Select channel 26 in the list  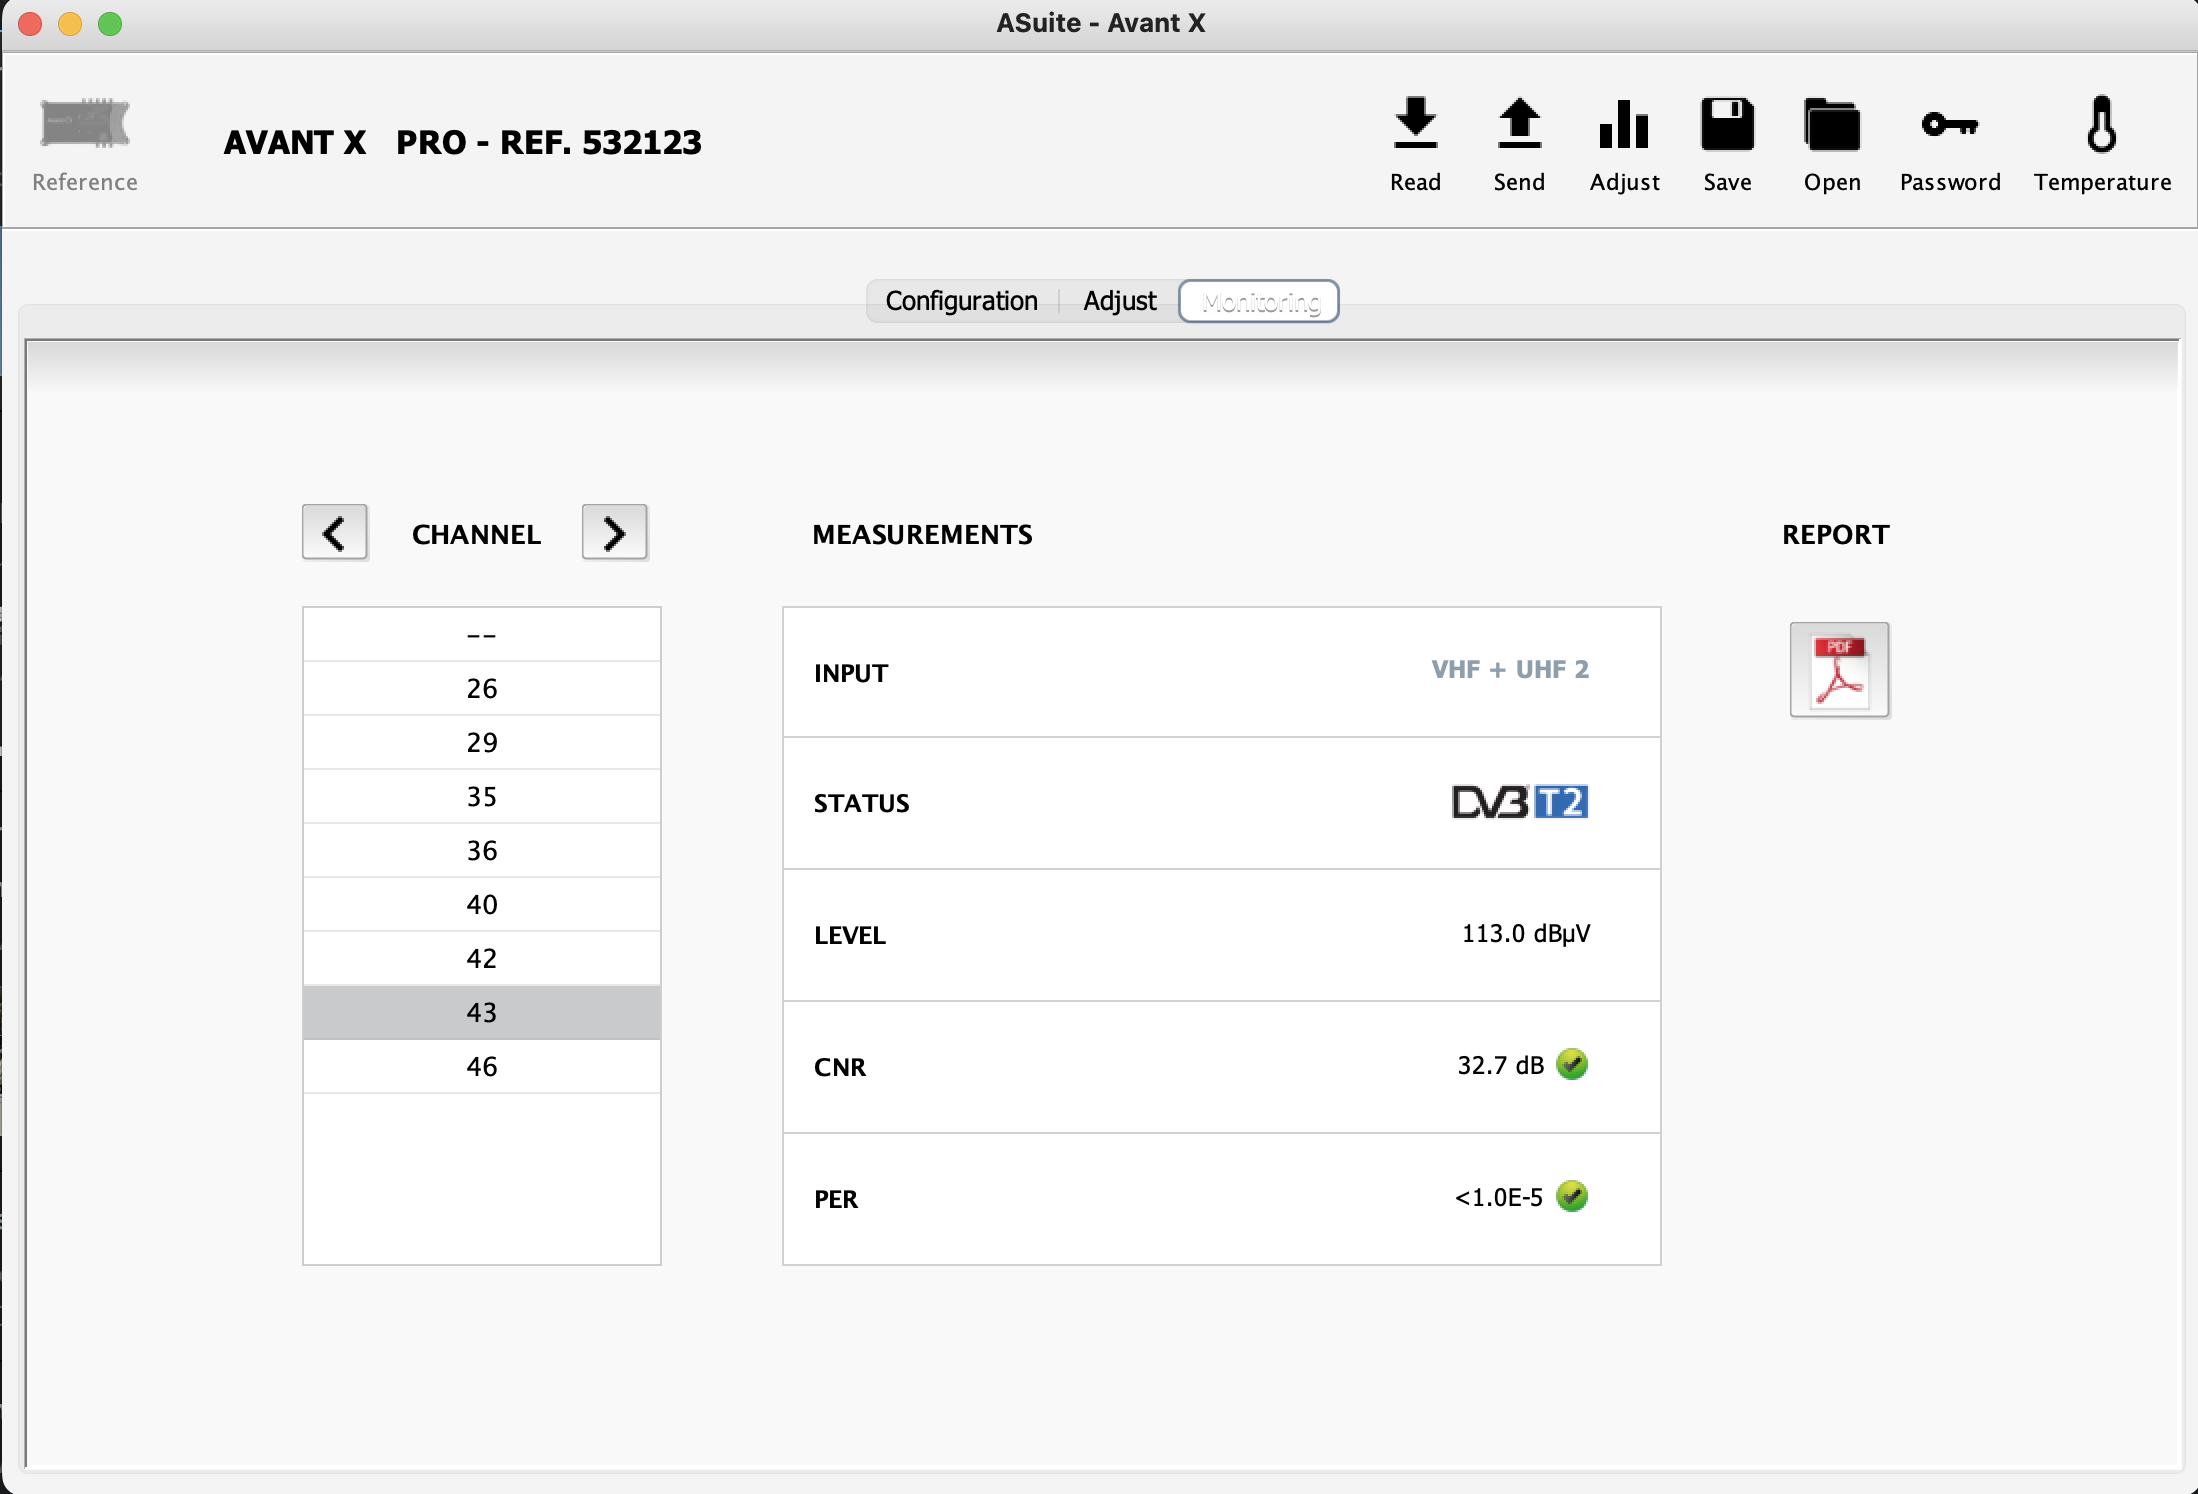click(x=482, y=688)
